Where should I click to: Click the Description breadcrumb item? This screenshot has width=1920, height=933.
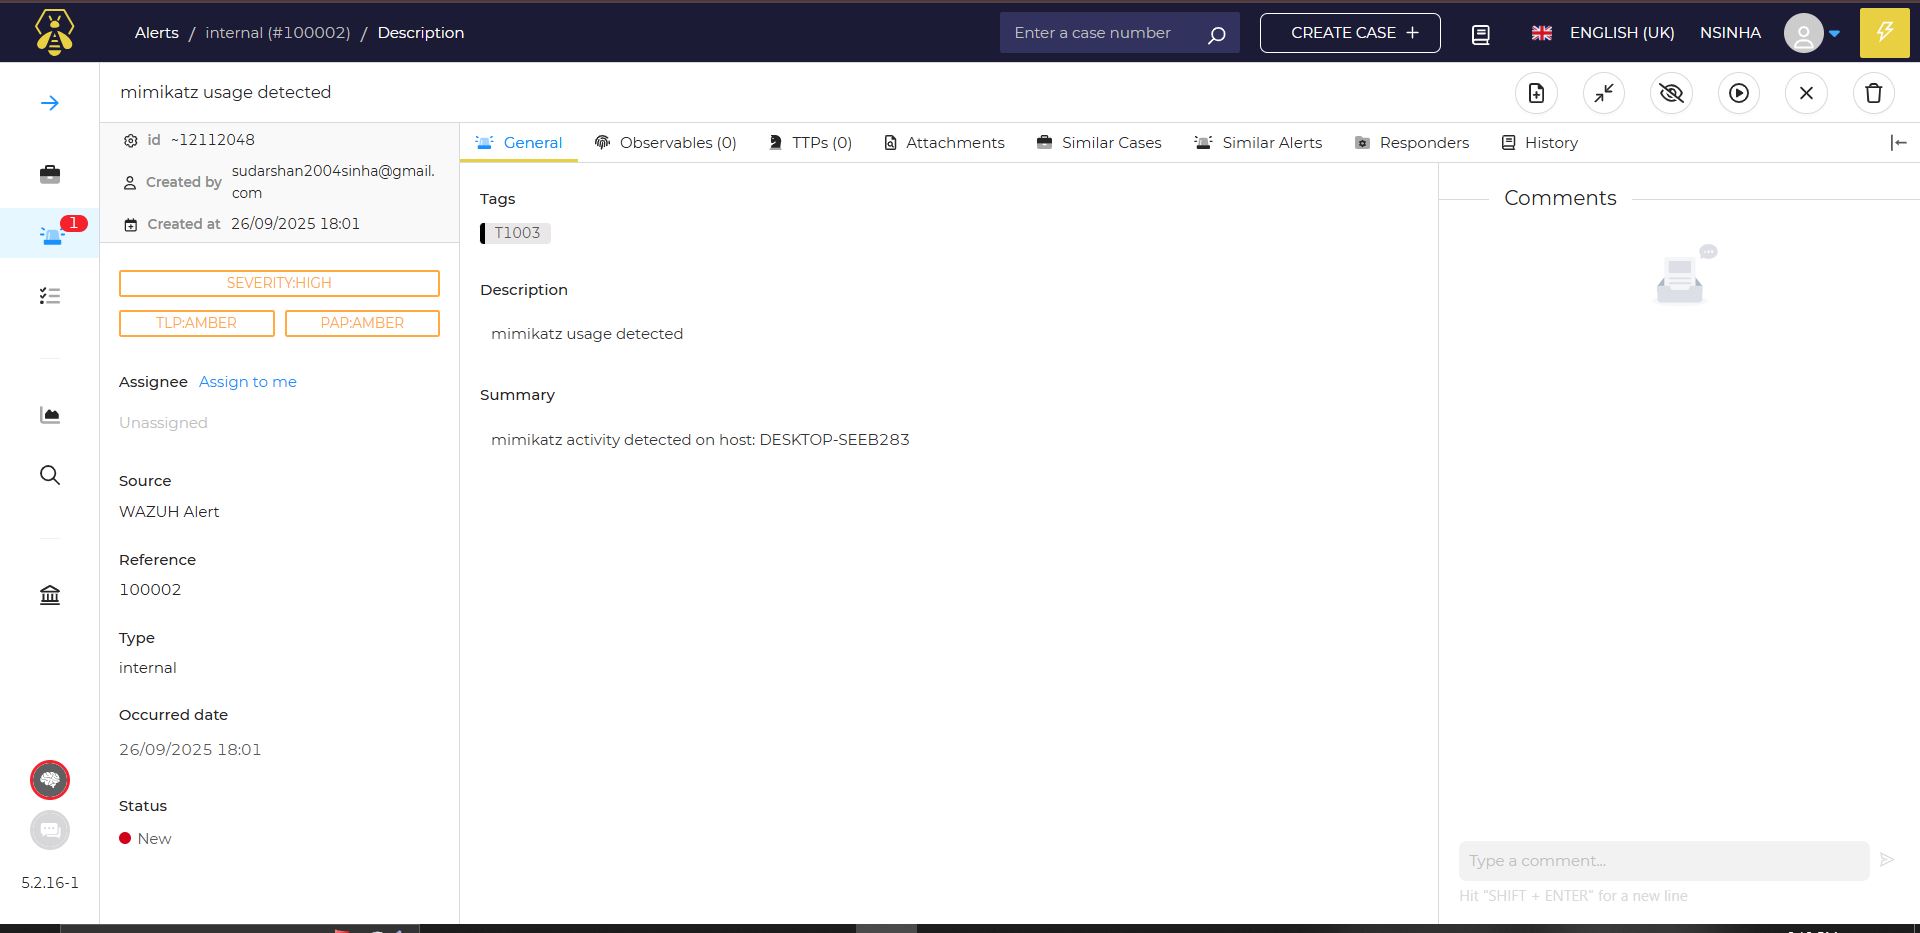(421, 33)
